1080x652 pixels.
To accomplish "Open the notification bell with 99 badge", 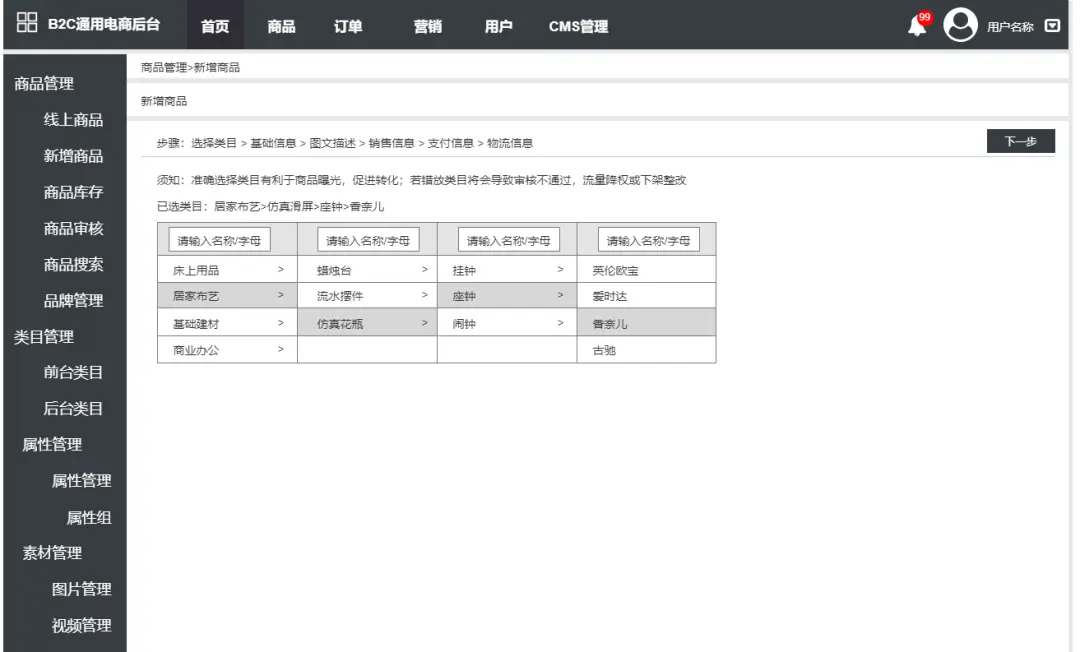I will pos(919,25).
